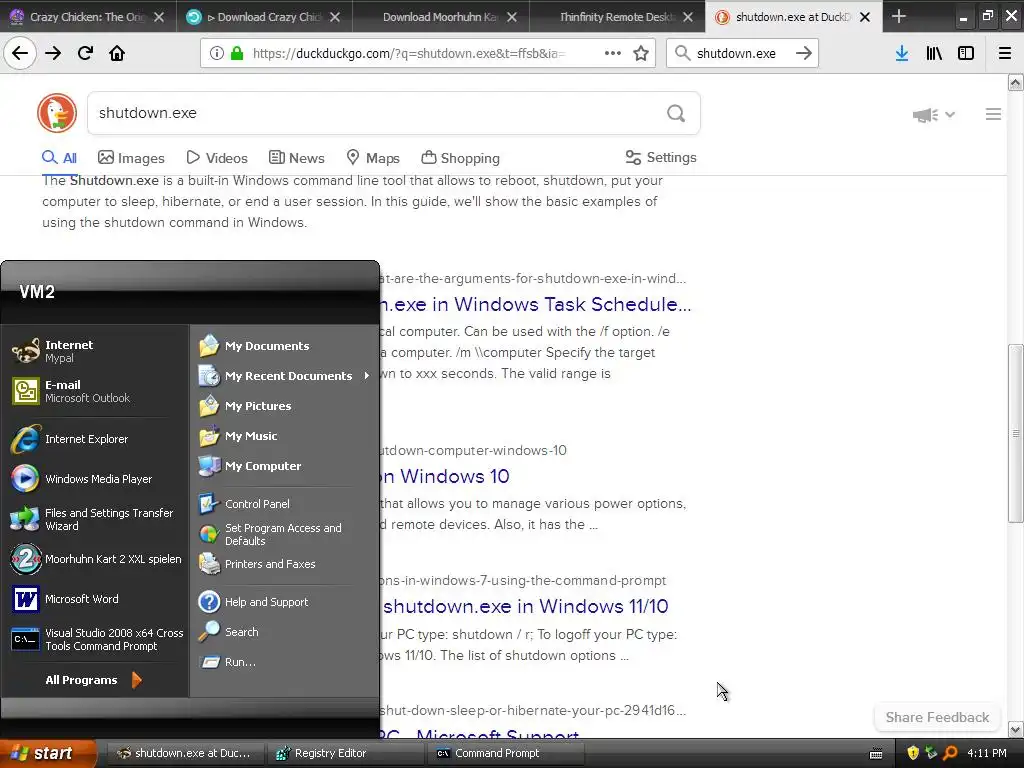Expand All Programs list
The image size is (1024, 768).
[x=94, y=680]
